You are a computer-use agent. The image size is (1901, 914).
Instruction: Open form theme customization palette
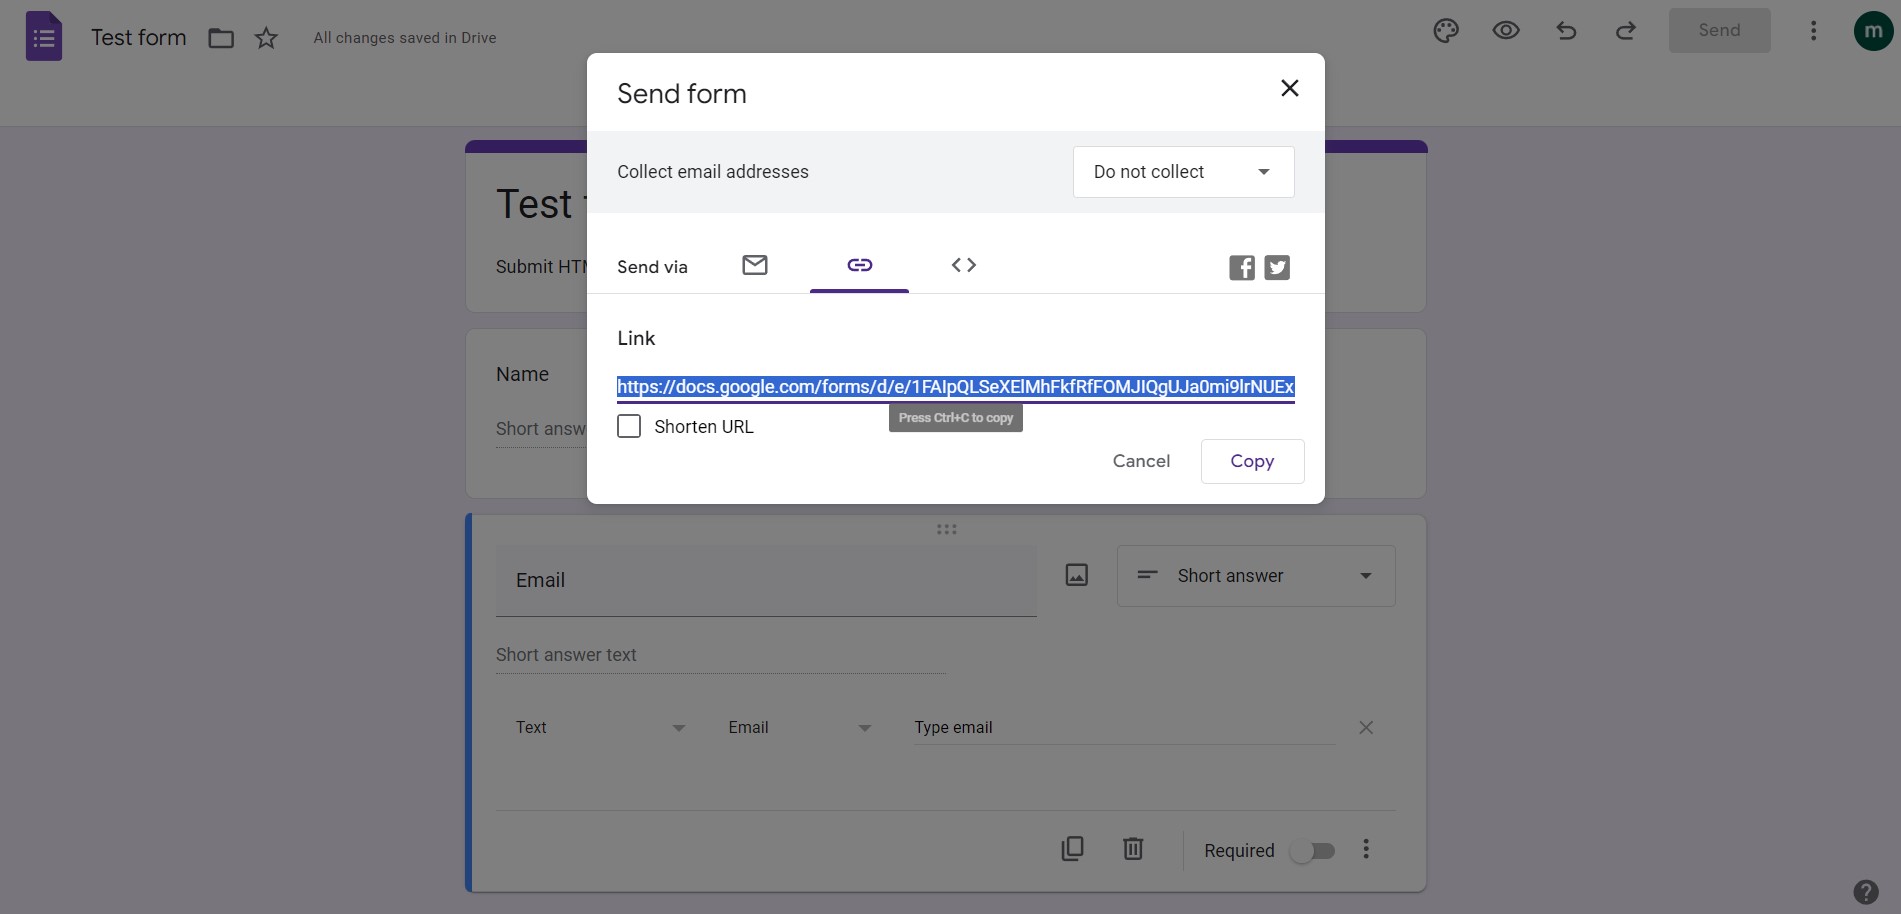[1445, 30]
